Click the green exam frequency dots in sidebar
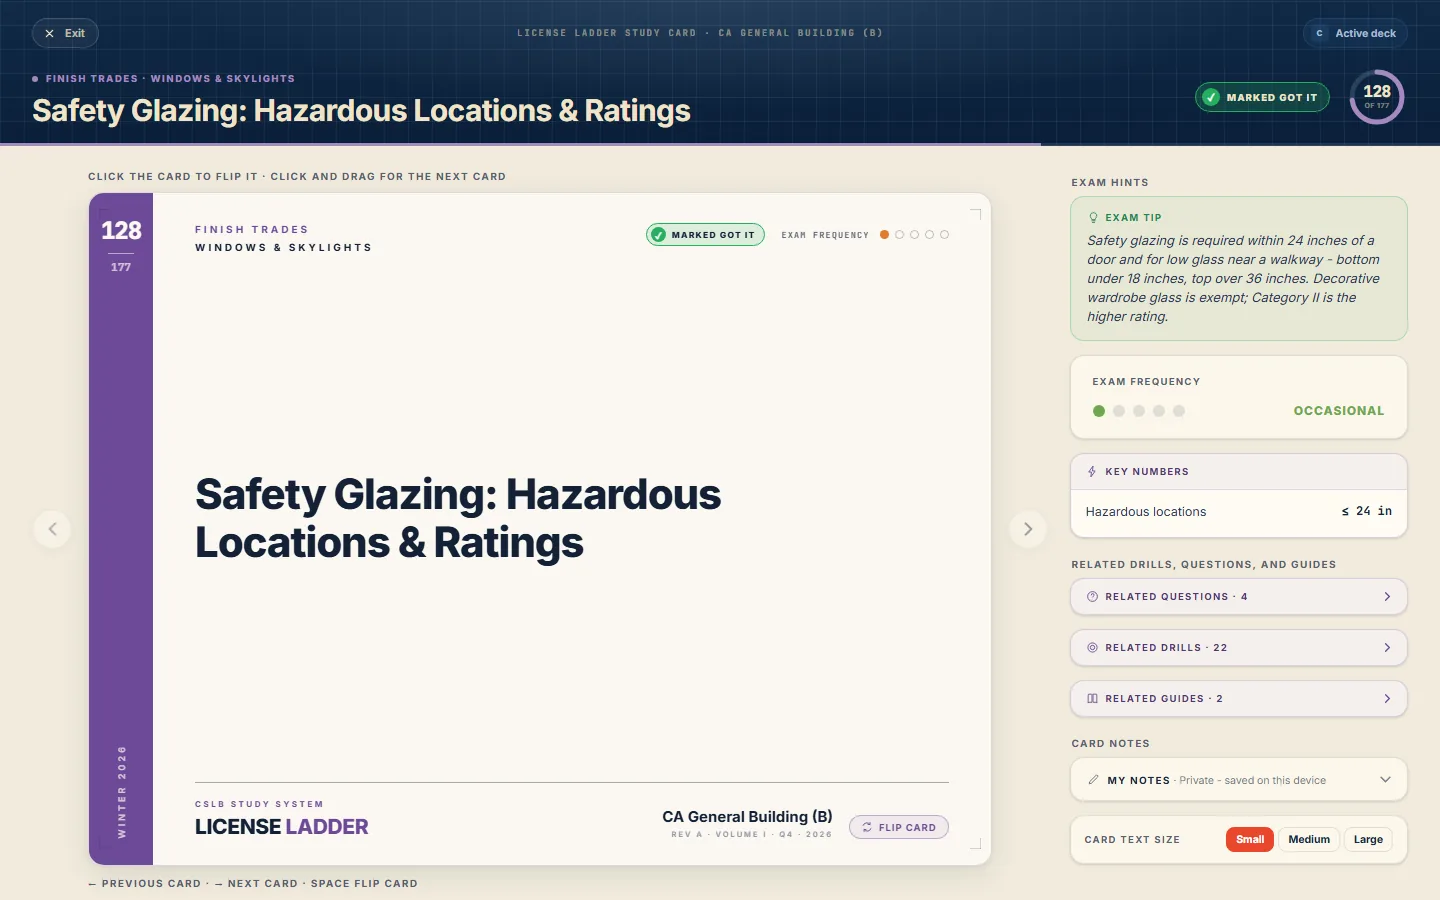The image size is (1440, 900). click(x=1139, y=411)
